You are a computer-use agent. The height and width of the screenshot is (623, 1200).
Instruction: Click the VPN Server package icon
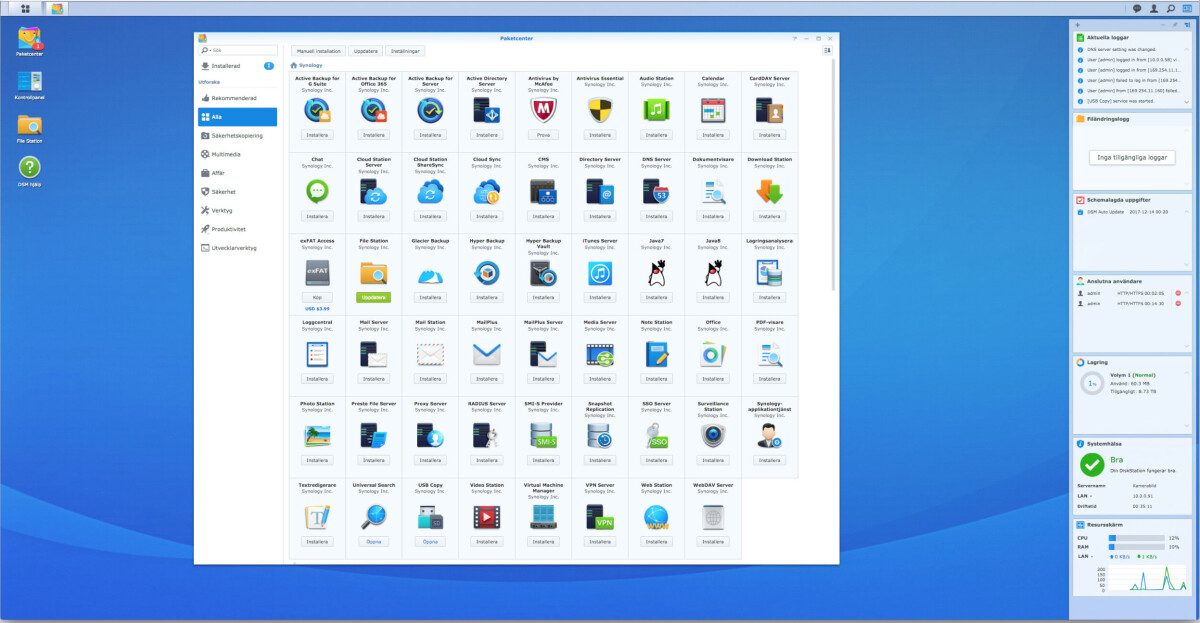click(x=600, y=517)
